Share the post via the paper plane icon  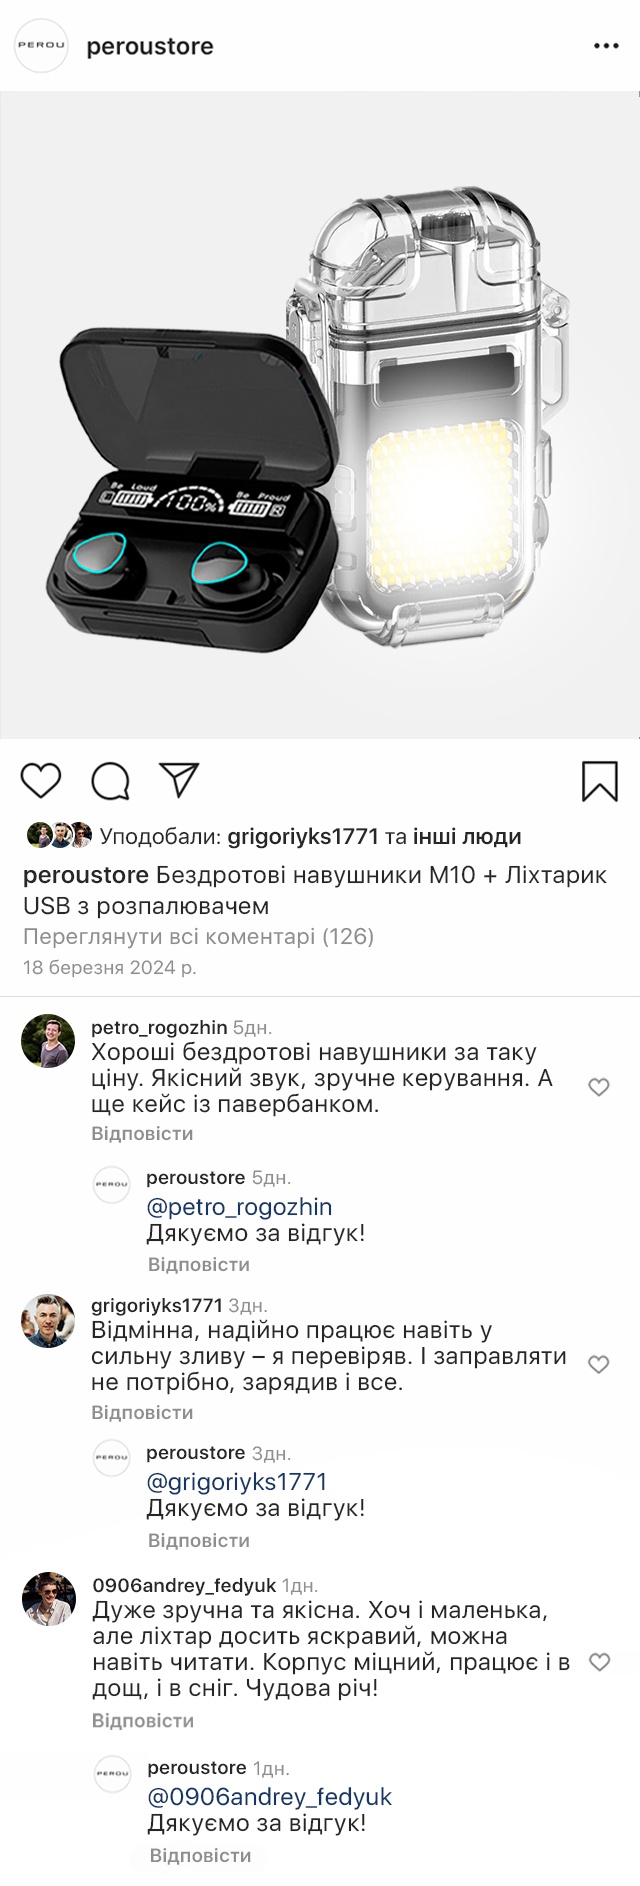click(x=181, y=780)
